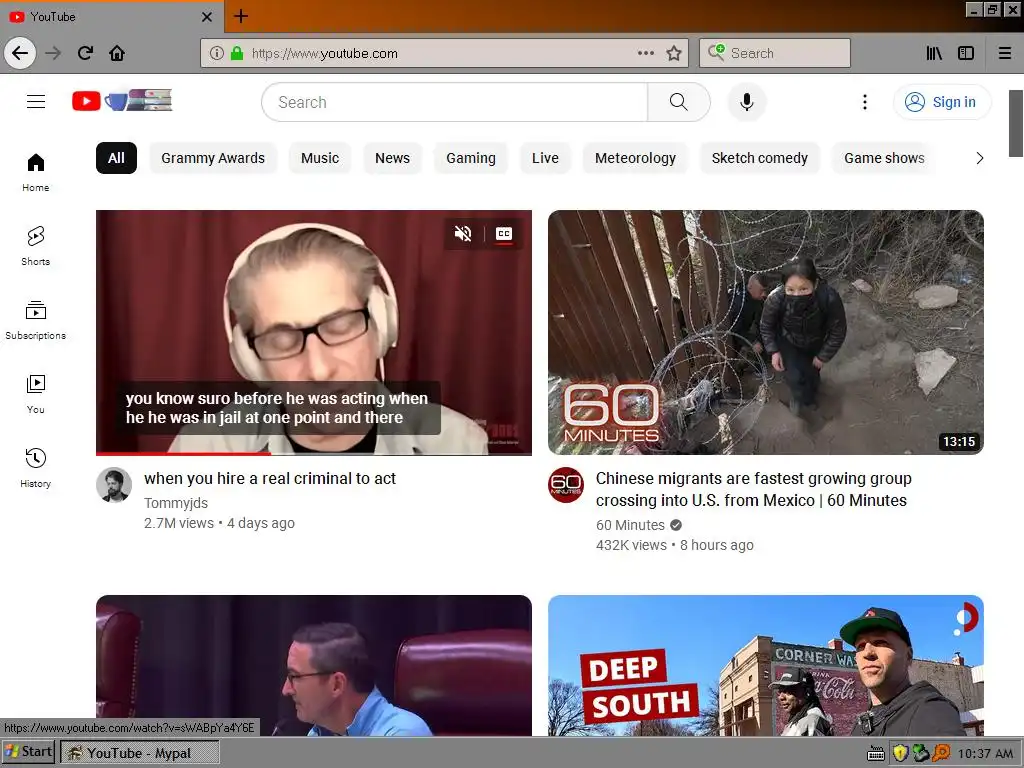Open the Windows Start button
The width and height of the screenshot is (1024, 768).
tap(29, 752)
